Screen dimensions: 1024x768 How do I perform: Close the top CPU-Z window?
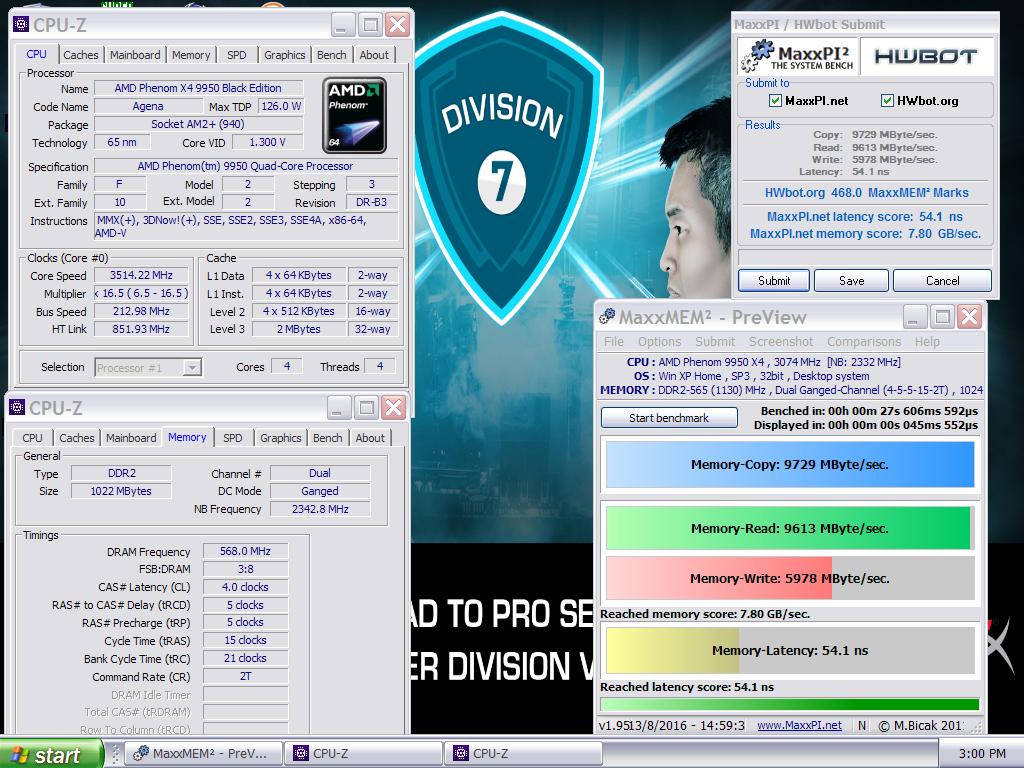396,25
